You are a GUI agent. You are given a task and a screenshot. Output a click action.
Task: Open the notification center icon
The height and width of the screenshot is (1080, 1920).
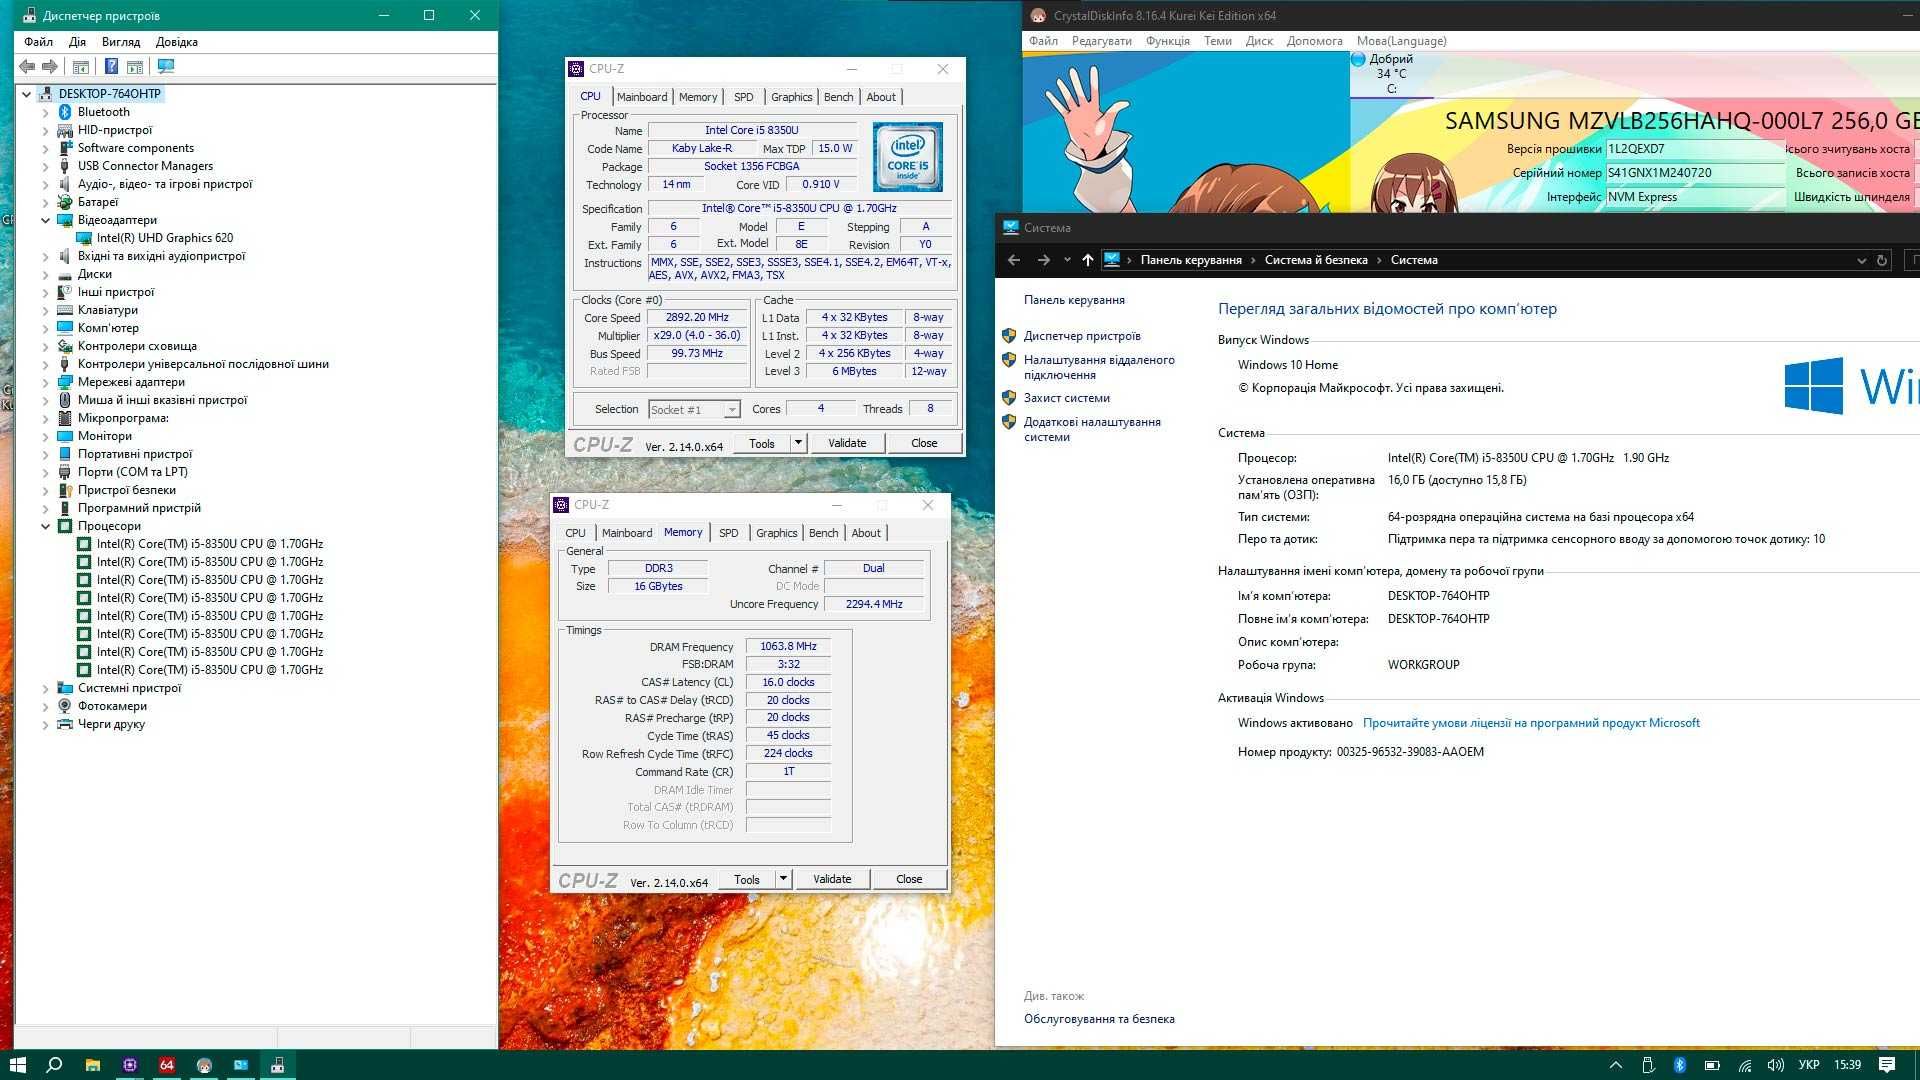[x=1887, y=1065]
